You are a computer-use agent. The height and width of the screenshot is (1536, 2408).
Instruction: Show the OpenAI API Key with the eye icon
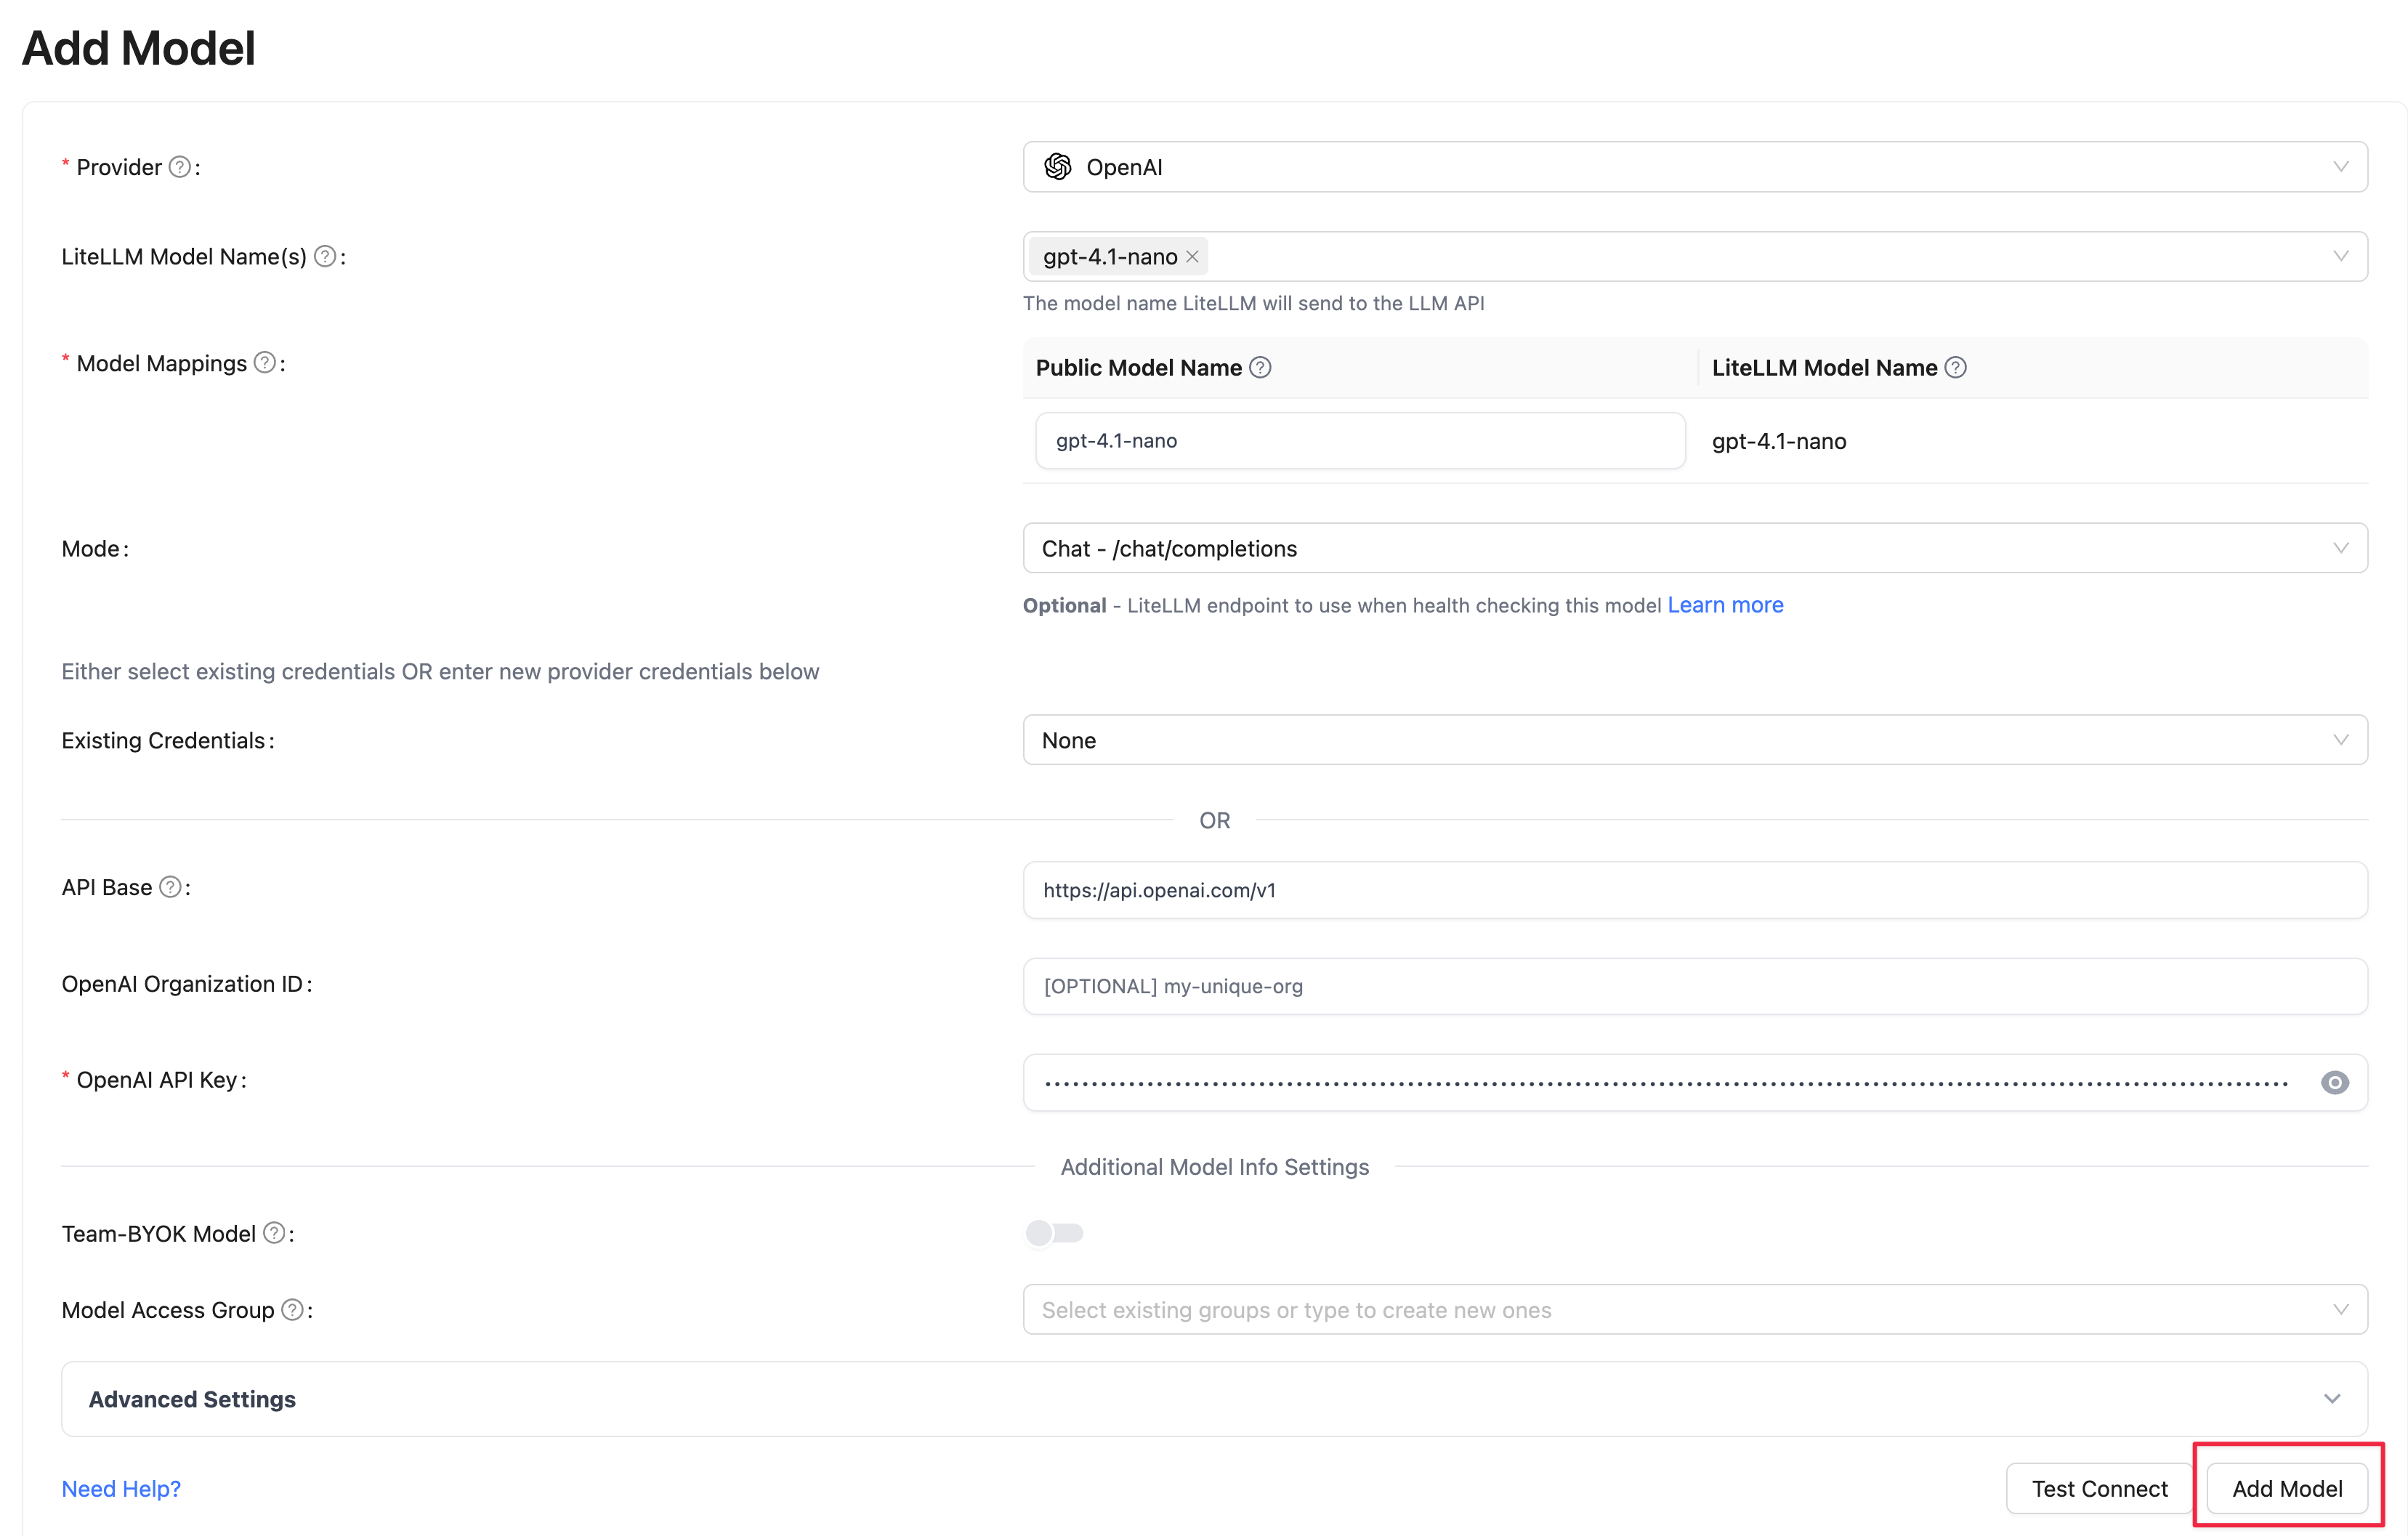pos(2335,1083)
